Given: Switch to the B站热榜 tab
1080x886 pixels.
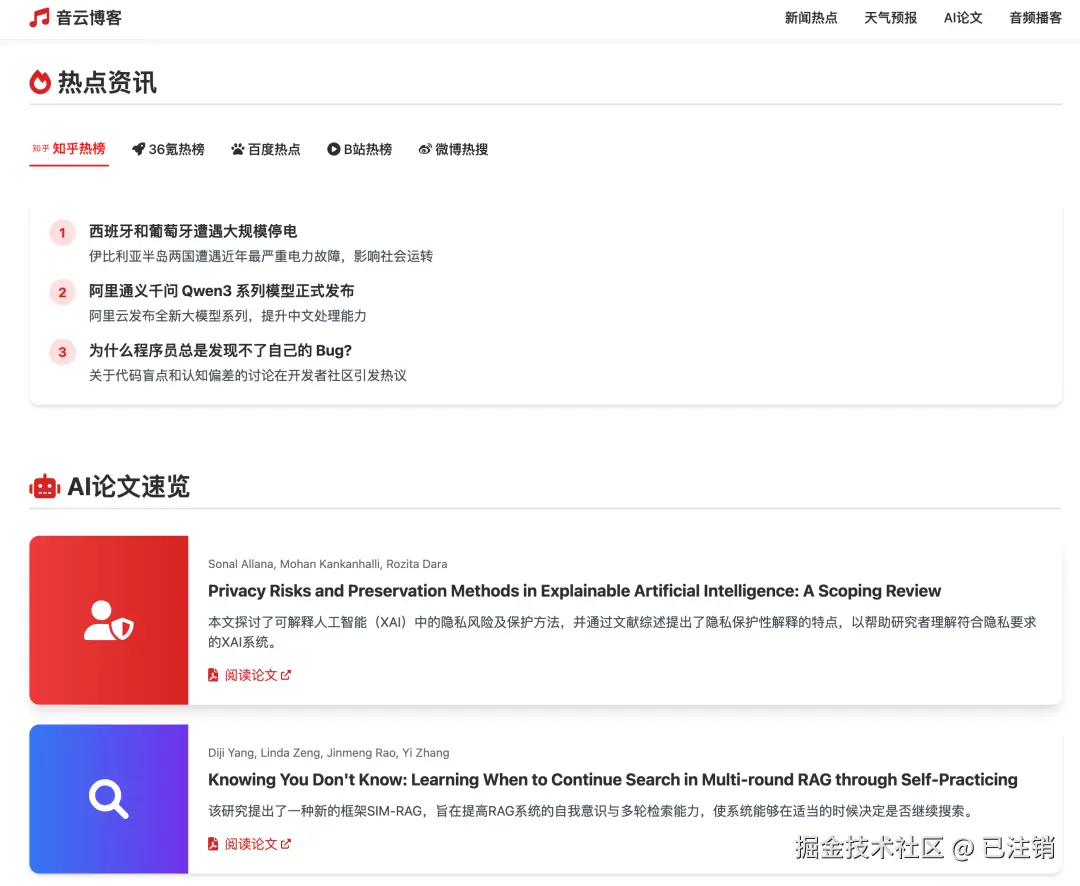Looking at the screenshot, I should click(360, 149).
